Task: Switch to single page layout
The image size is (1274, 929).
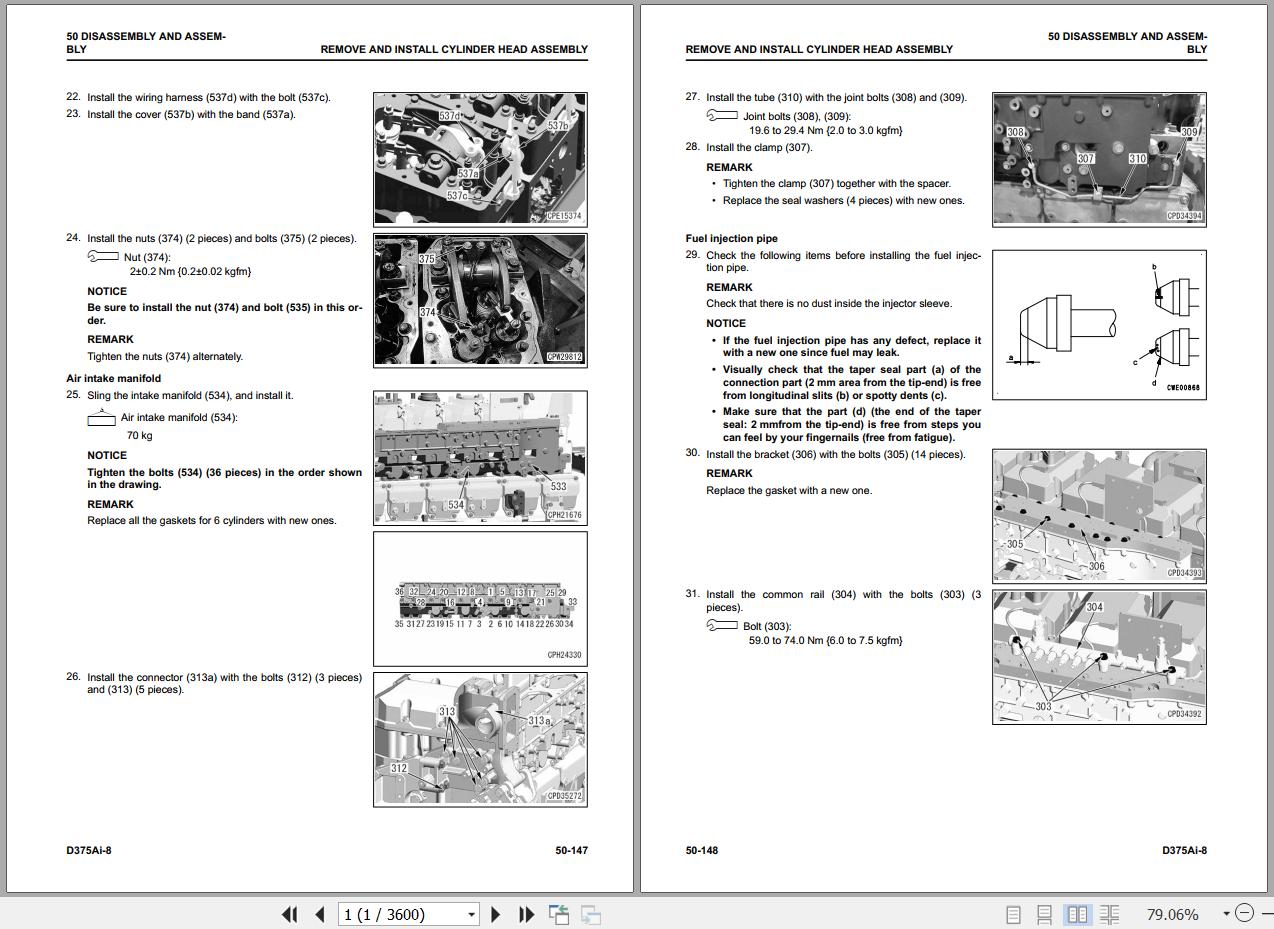Action: click(1013, 914)
